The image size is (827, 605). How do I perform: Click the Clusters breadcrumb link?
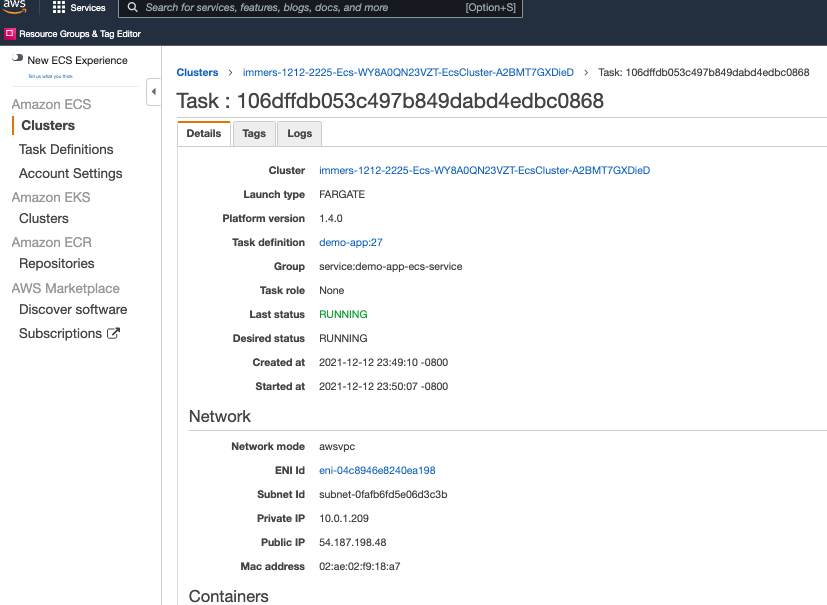[197, 72]
